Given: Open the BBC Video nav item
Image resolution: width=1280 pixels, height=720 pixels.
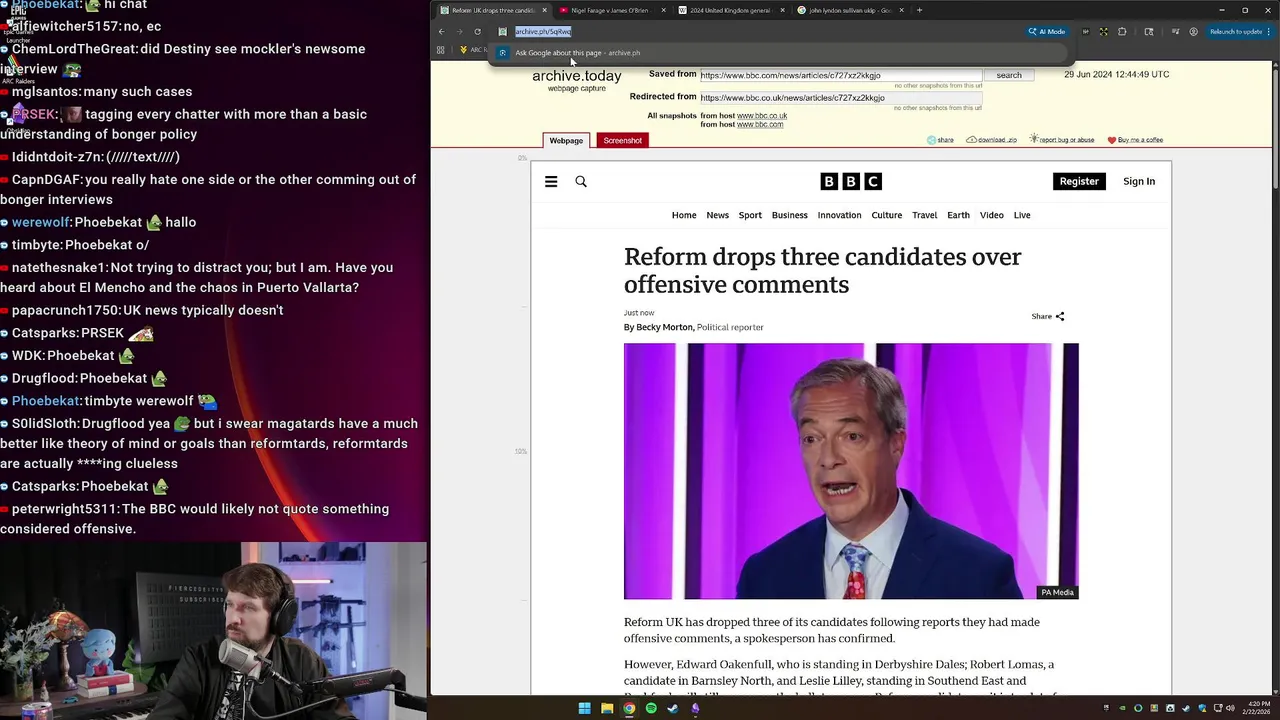Looking at the screenshot, I should pyautogui.click(x=992, y=215).
